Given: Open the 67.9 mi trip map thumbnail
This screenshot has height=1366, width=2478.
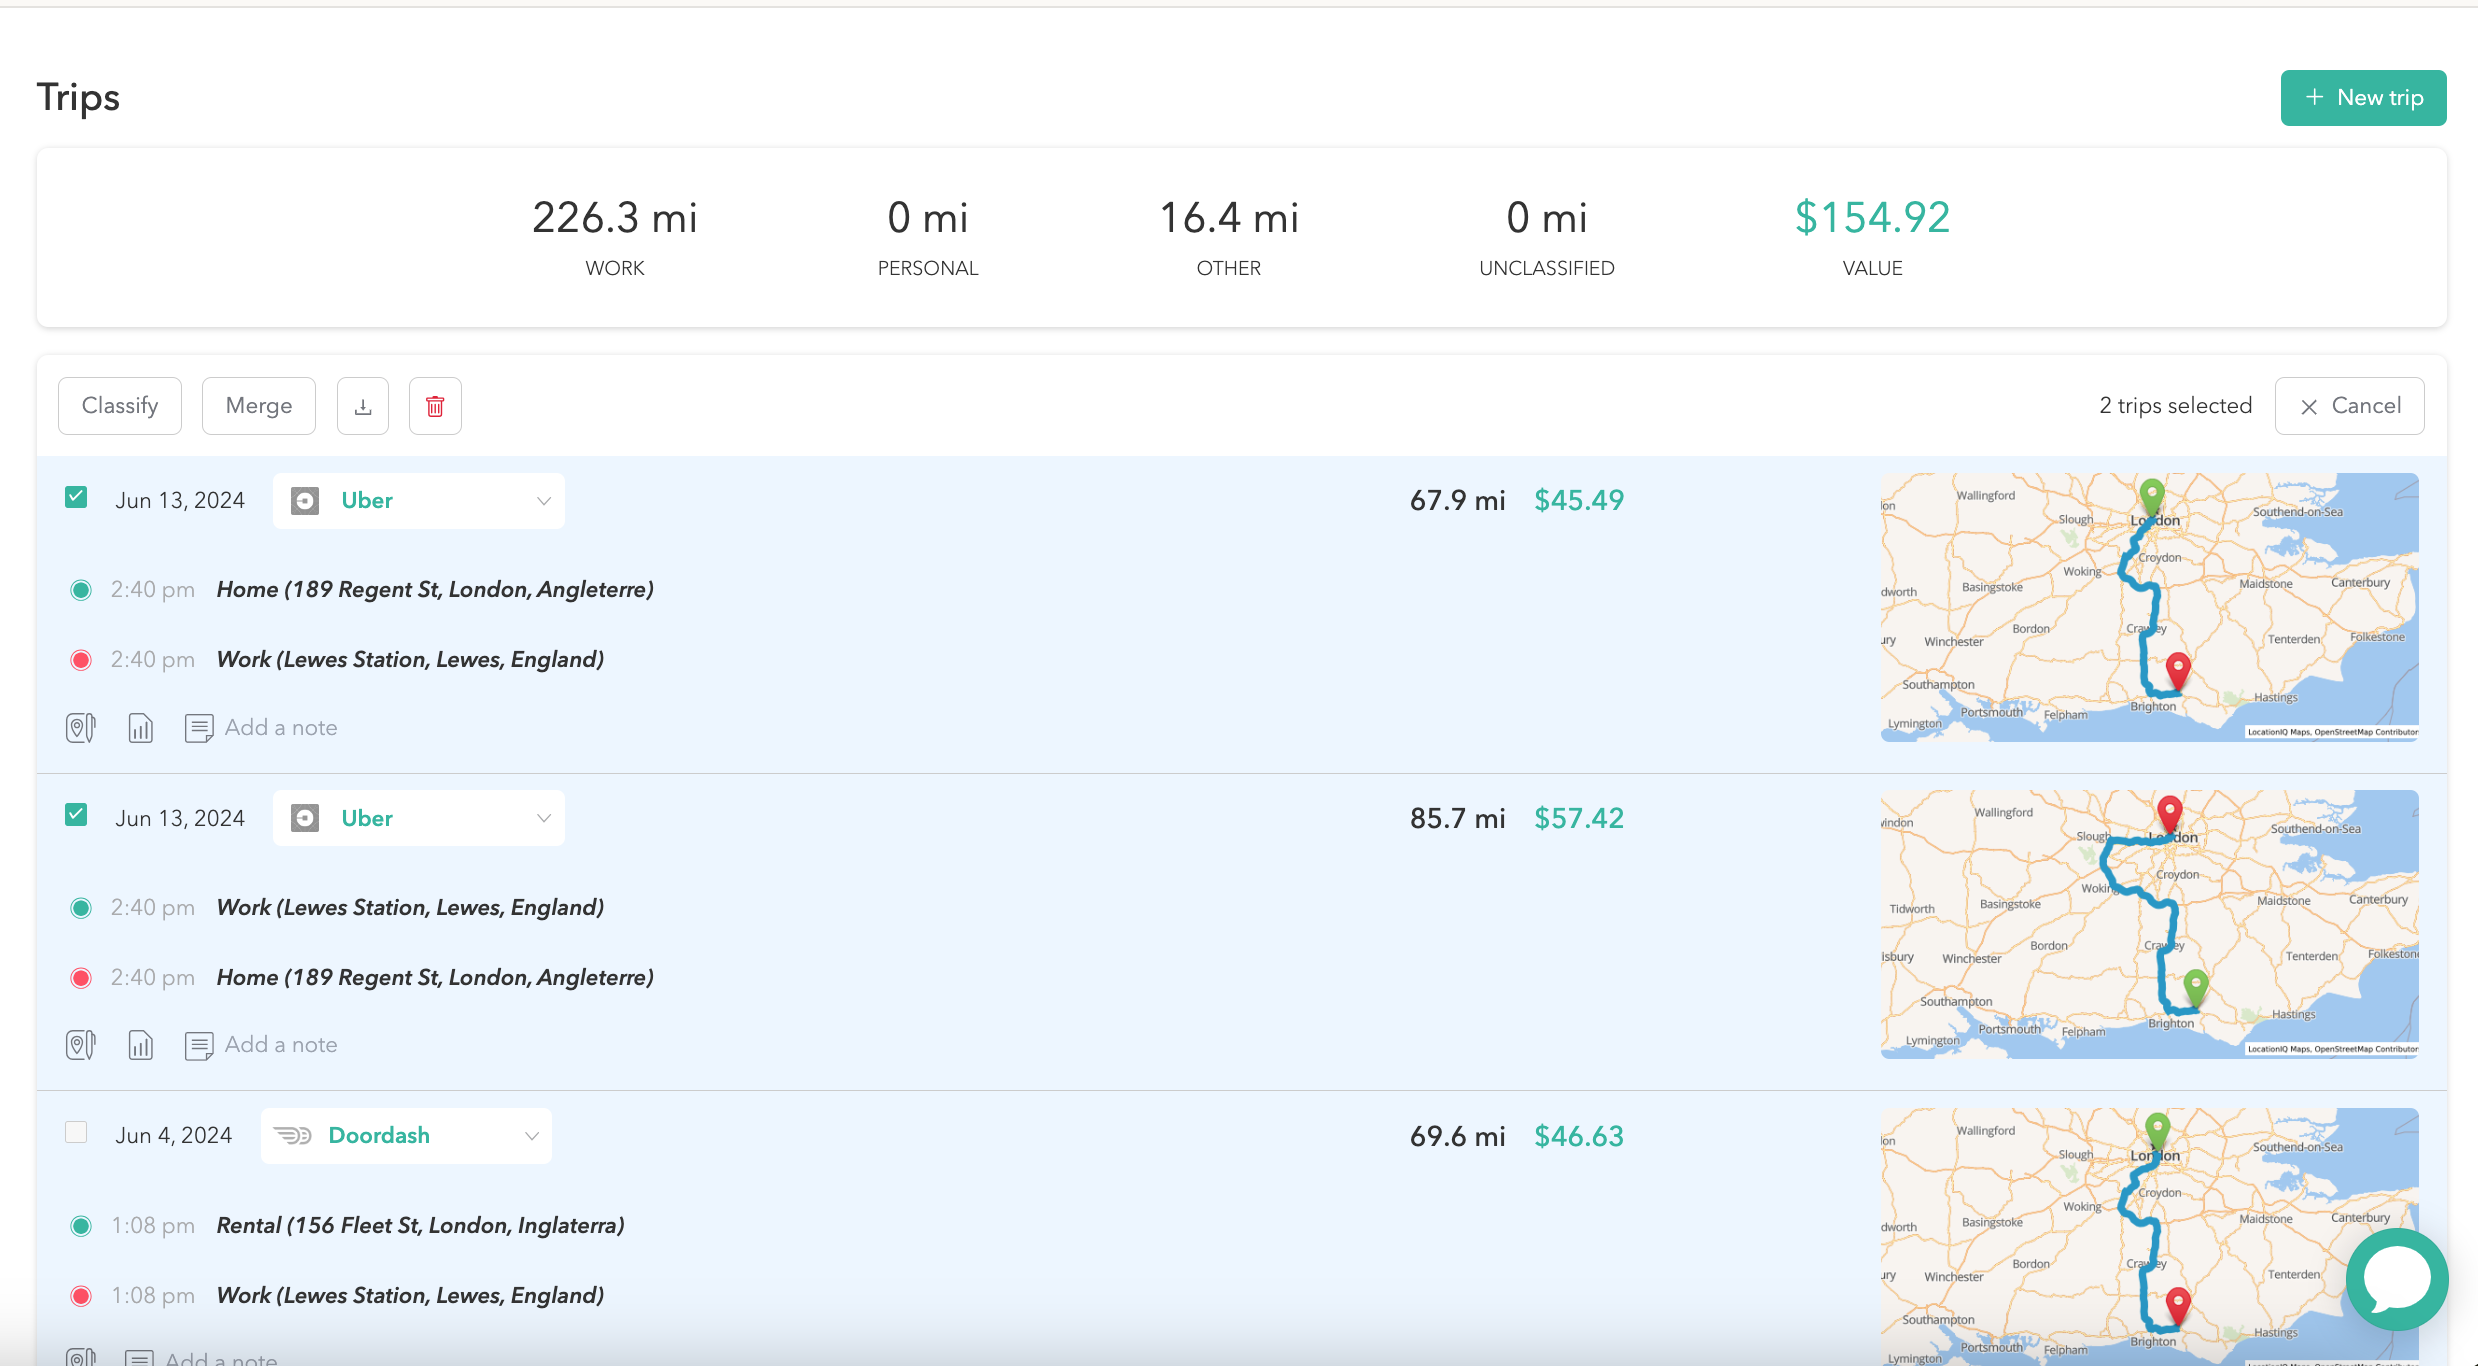Looking at the screenshot, I should point(2149,607).
